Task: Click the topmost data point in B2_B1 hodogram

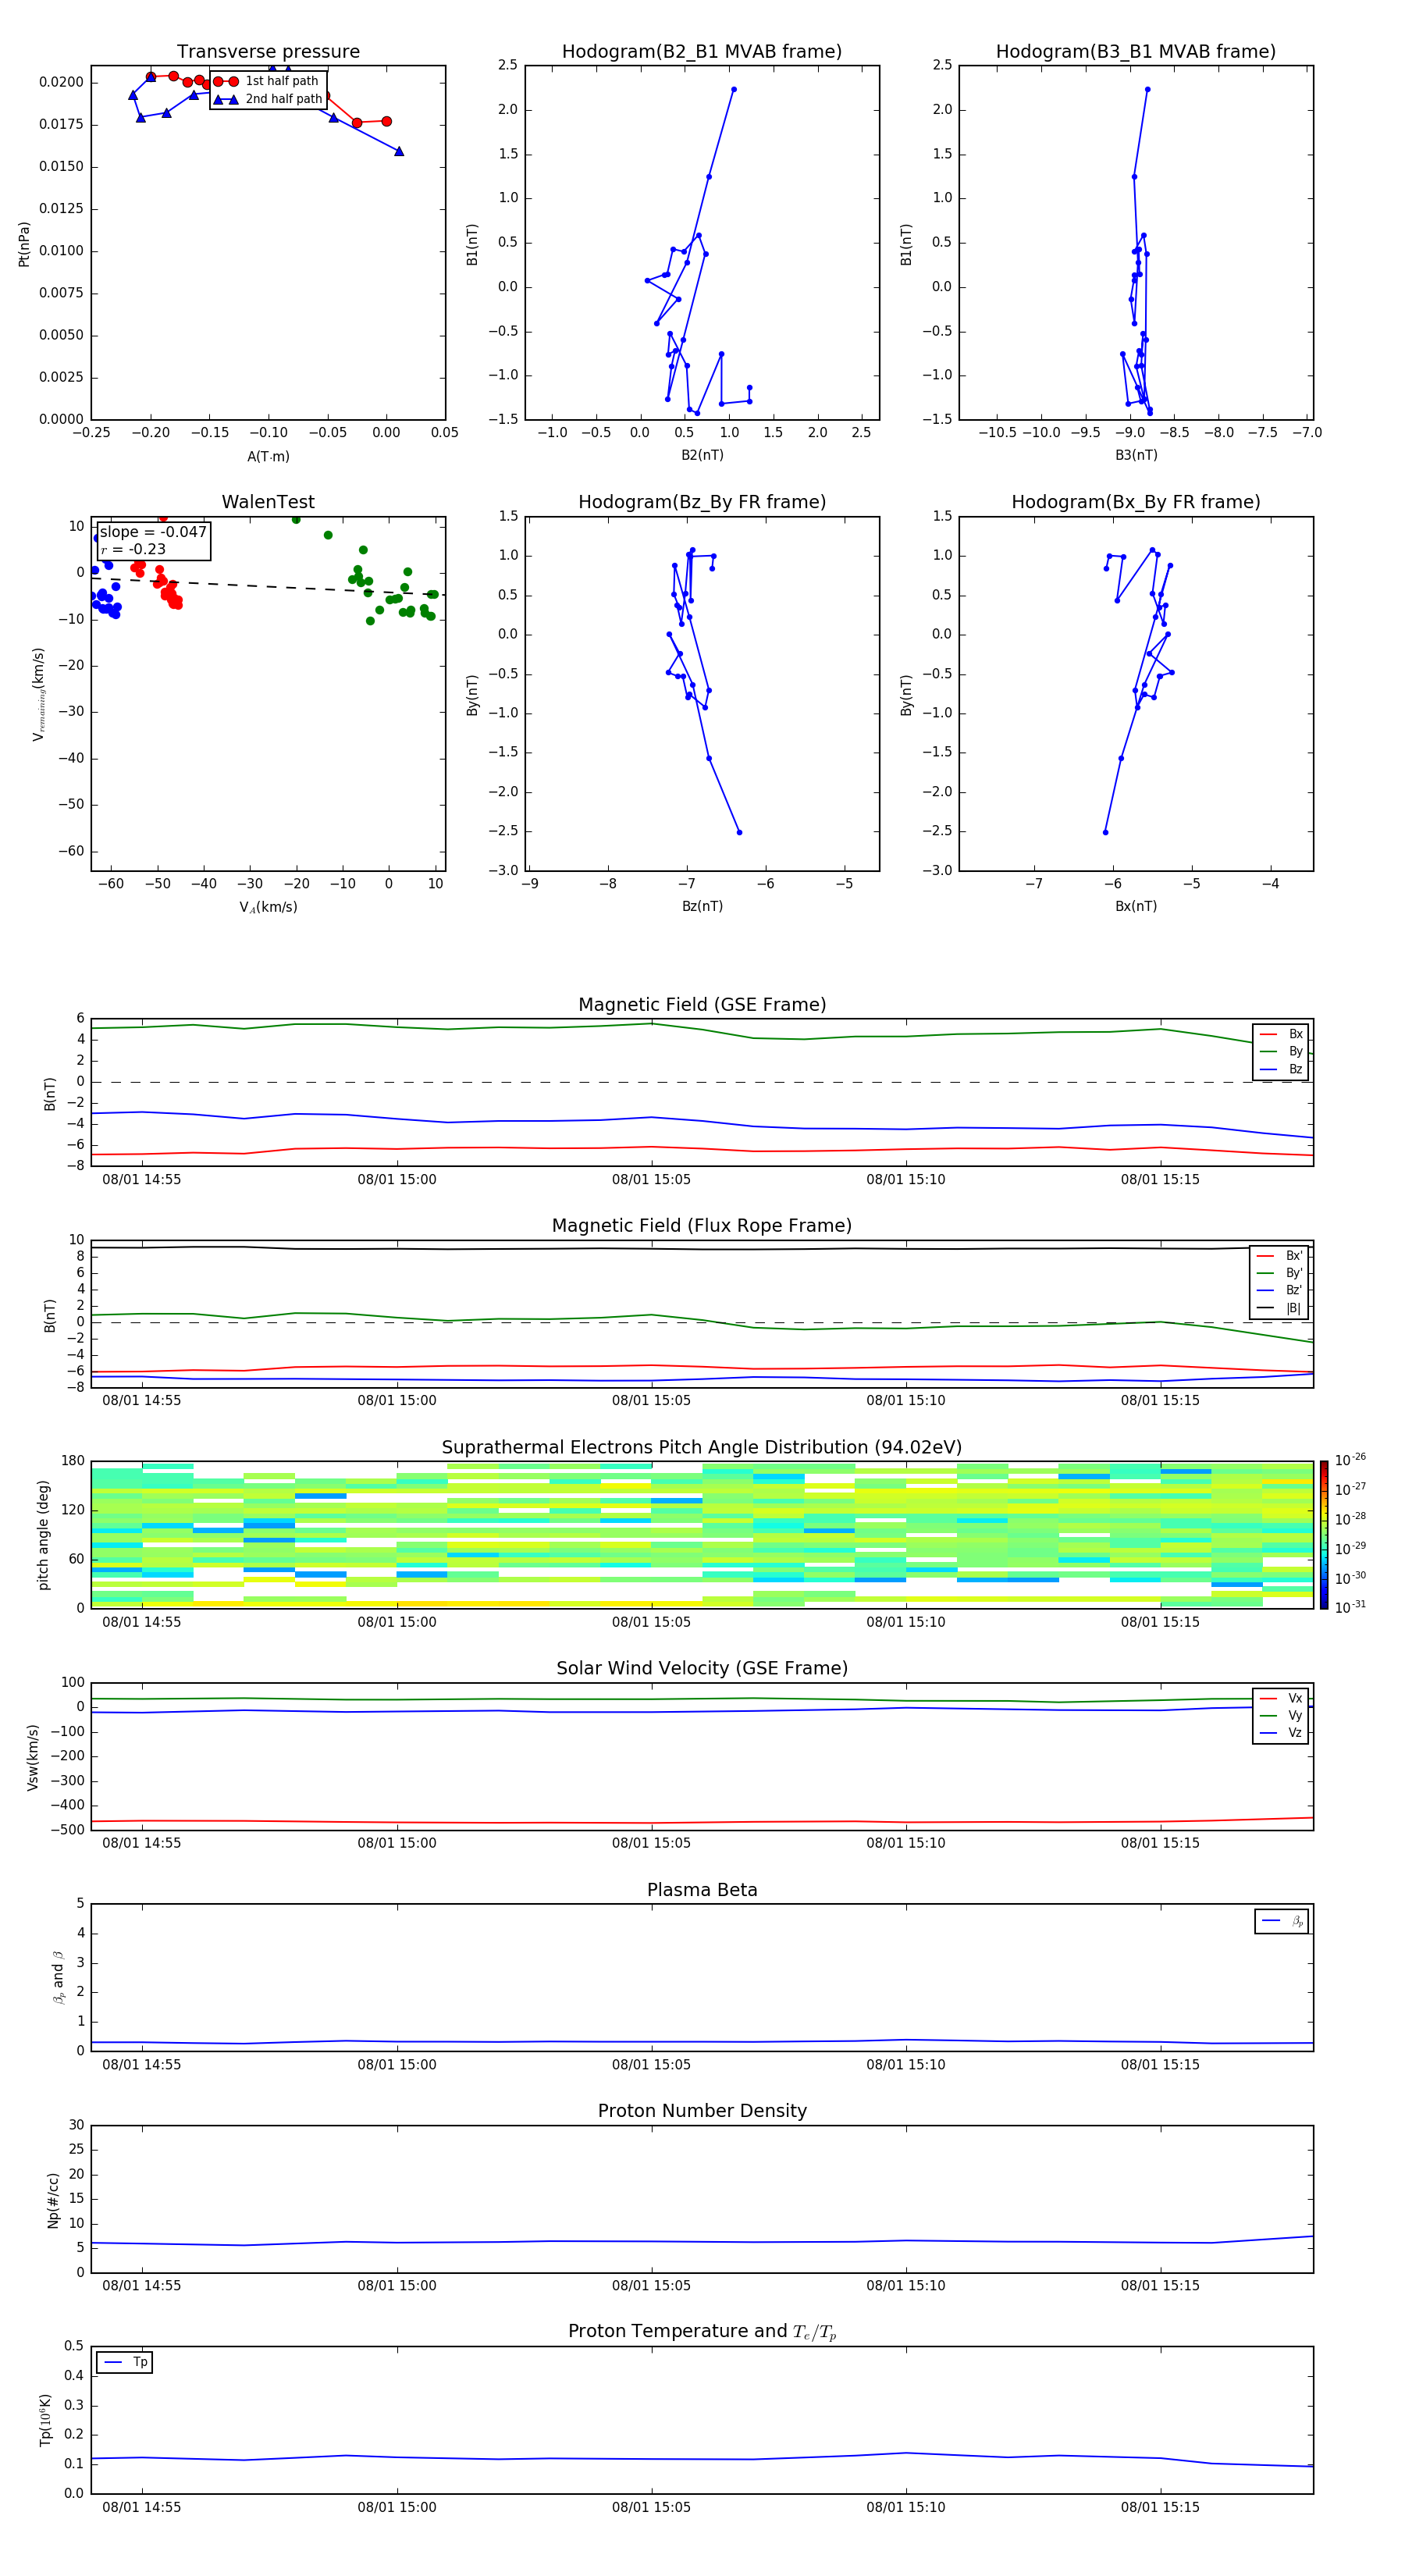Action: click(x=733, y=89)
